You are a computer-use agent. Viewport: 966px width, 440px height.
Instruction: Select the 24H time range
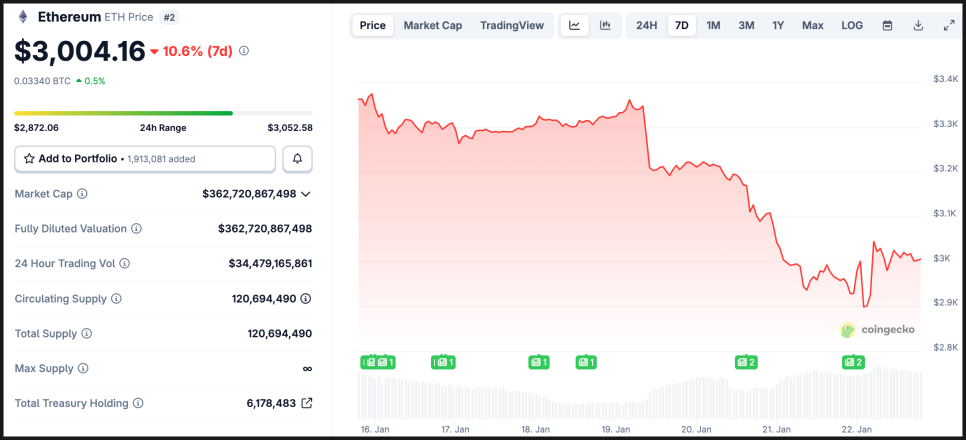click(x=646, y=26)
